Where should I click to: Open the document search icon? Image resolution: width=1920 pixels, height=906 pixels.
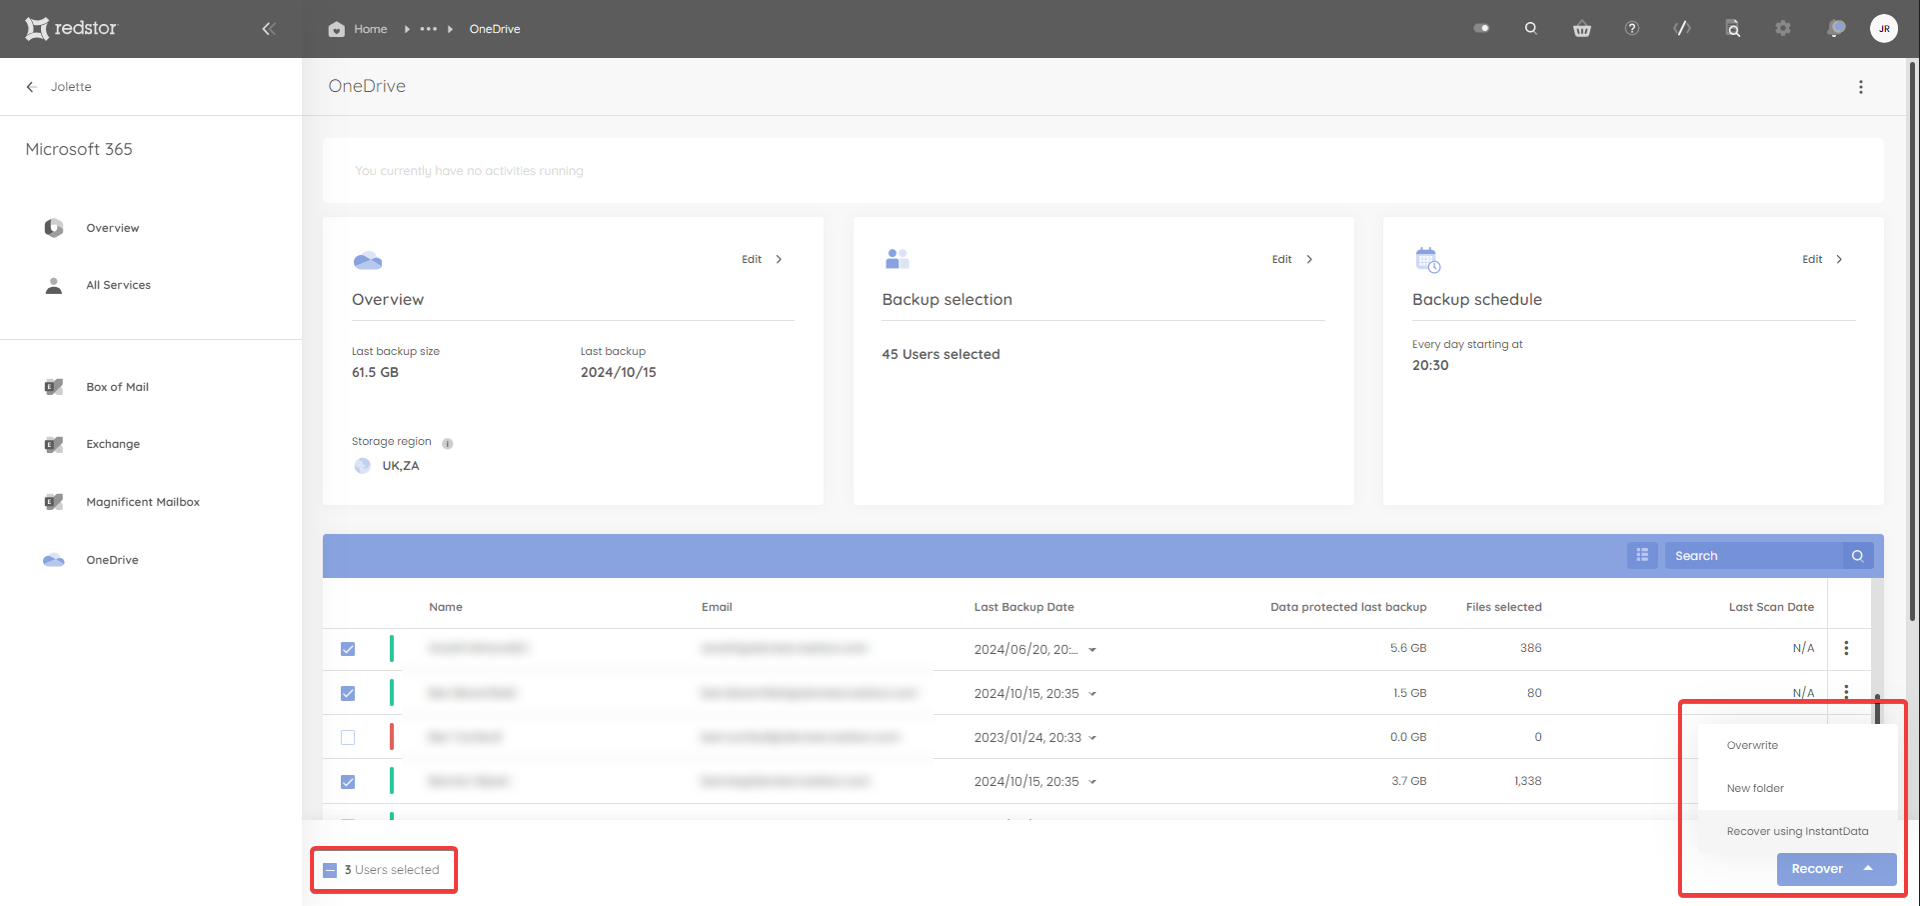click(1733, 28)
